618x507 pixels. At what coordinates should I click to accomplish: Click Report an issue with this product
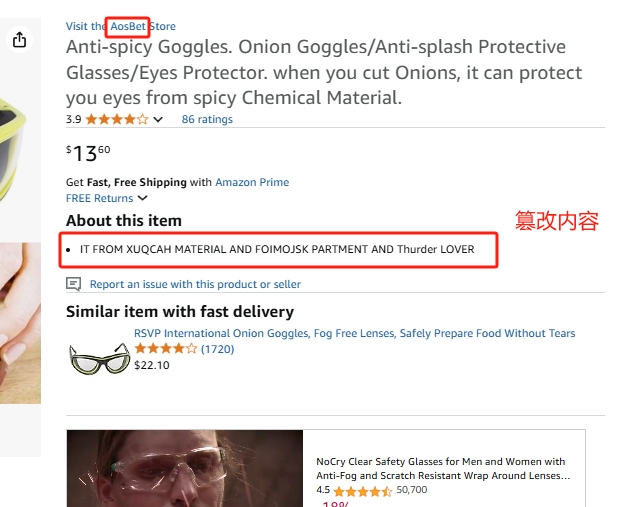195,284
